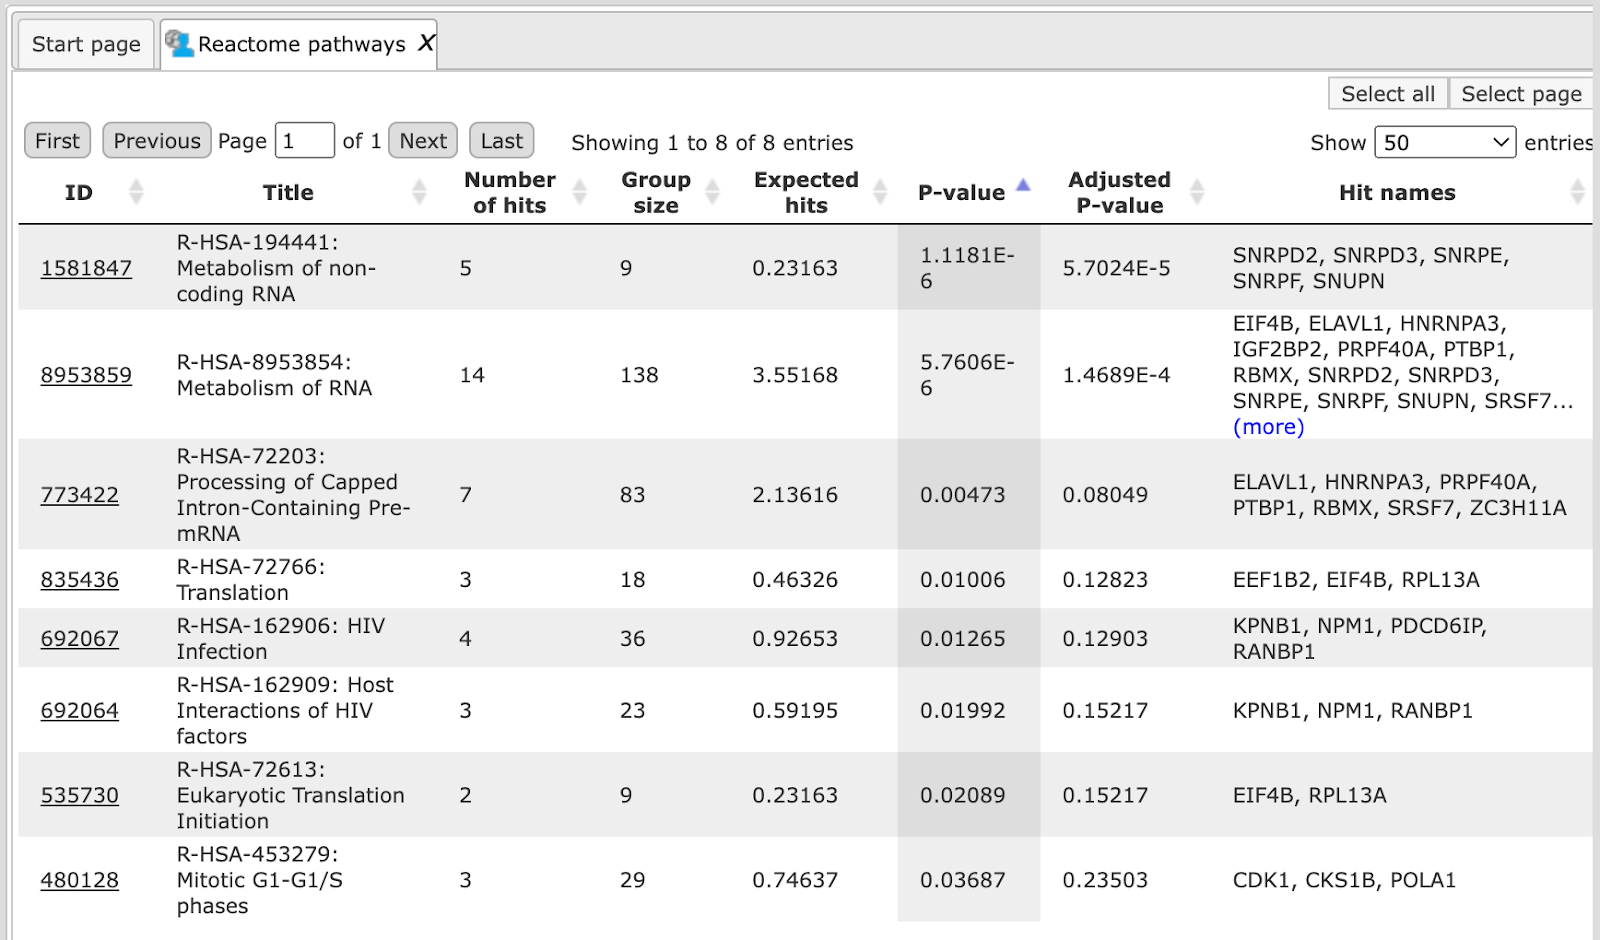Sort table by ID column arrows
This screenshot has height=940, width=1600.
coord(136,191)
